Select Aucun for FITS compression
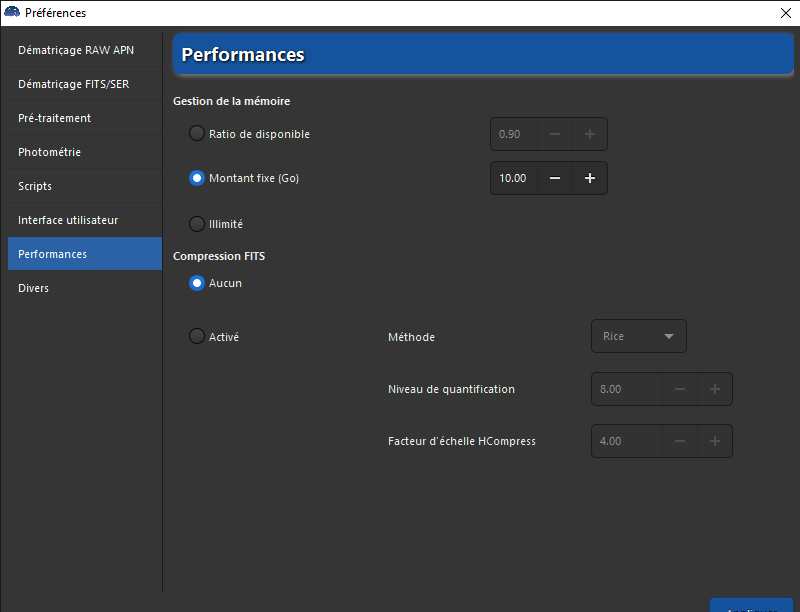Image resolution: width=800 pixels, height=612 pixels. 197,283
